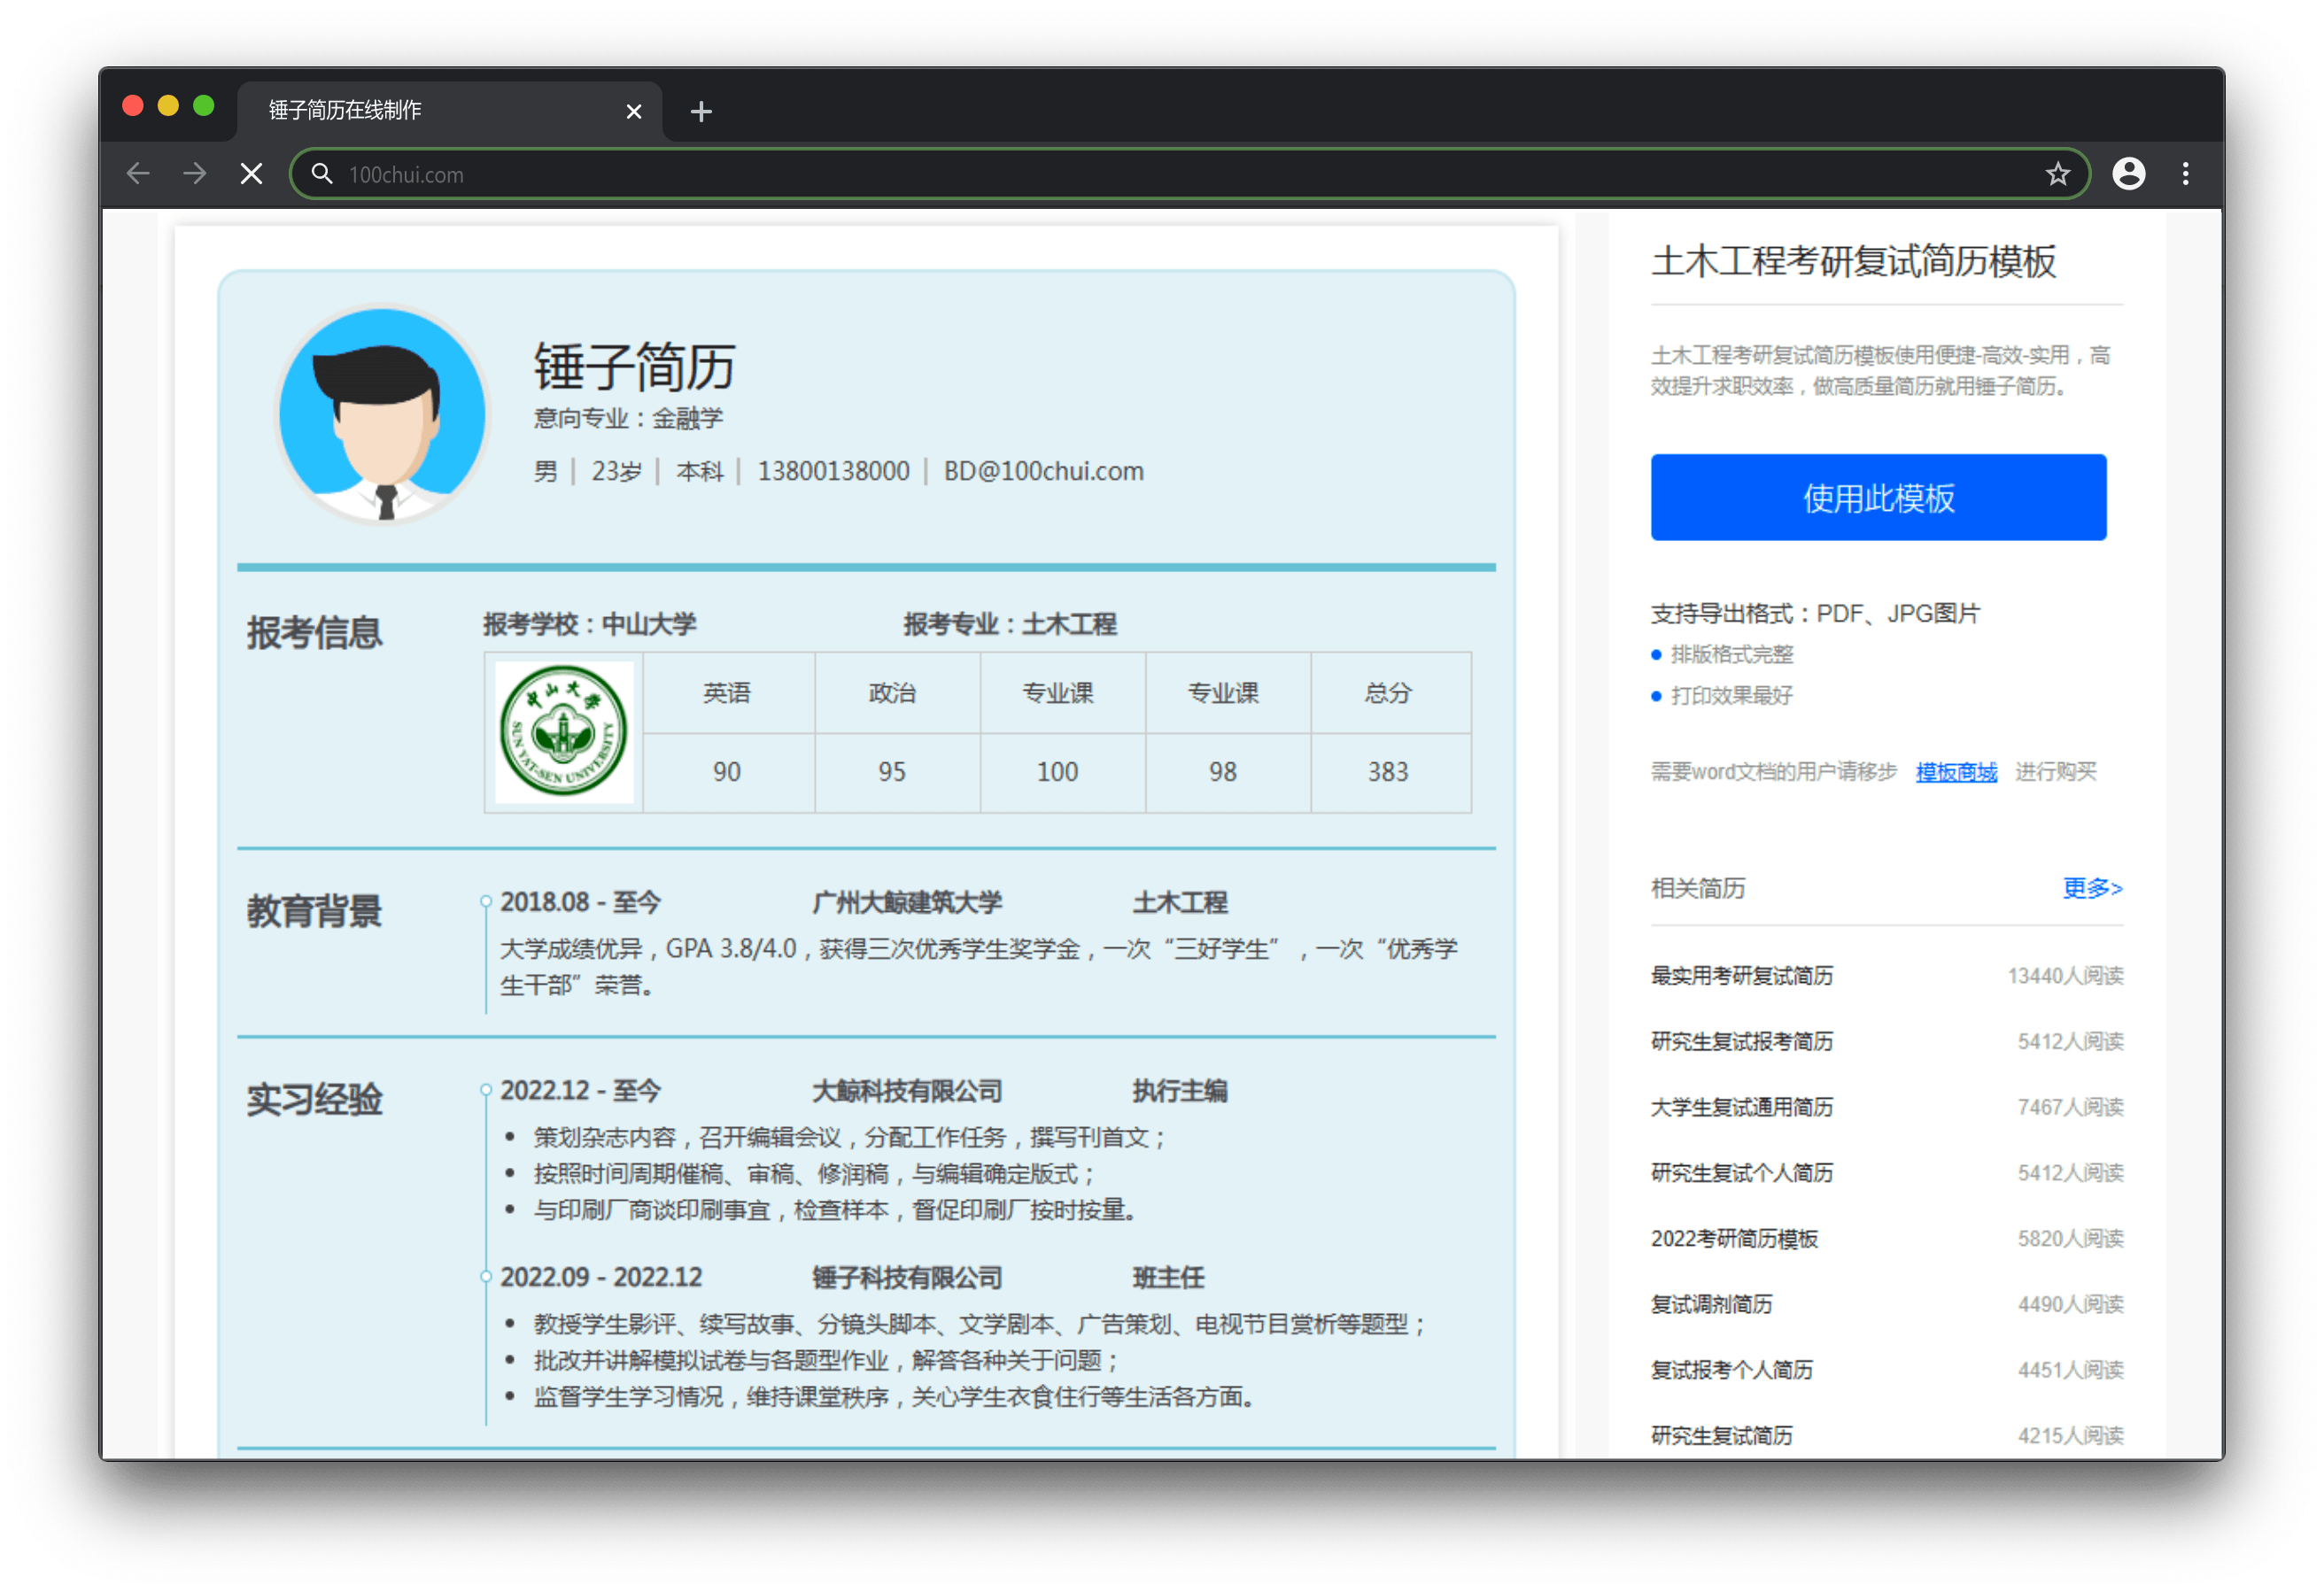2324x1592 pixels.
Task: Click the 锤子科技有限公司 company name
Action: 906,1277
